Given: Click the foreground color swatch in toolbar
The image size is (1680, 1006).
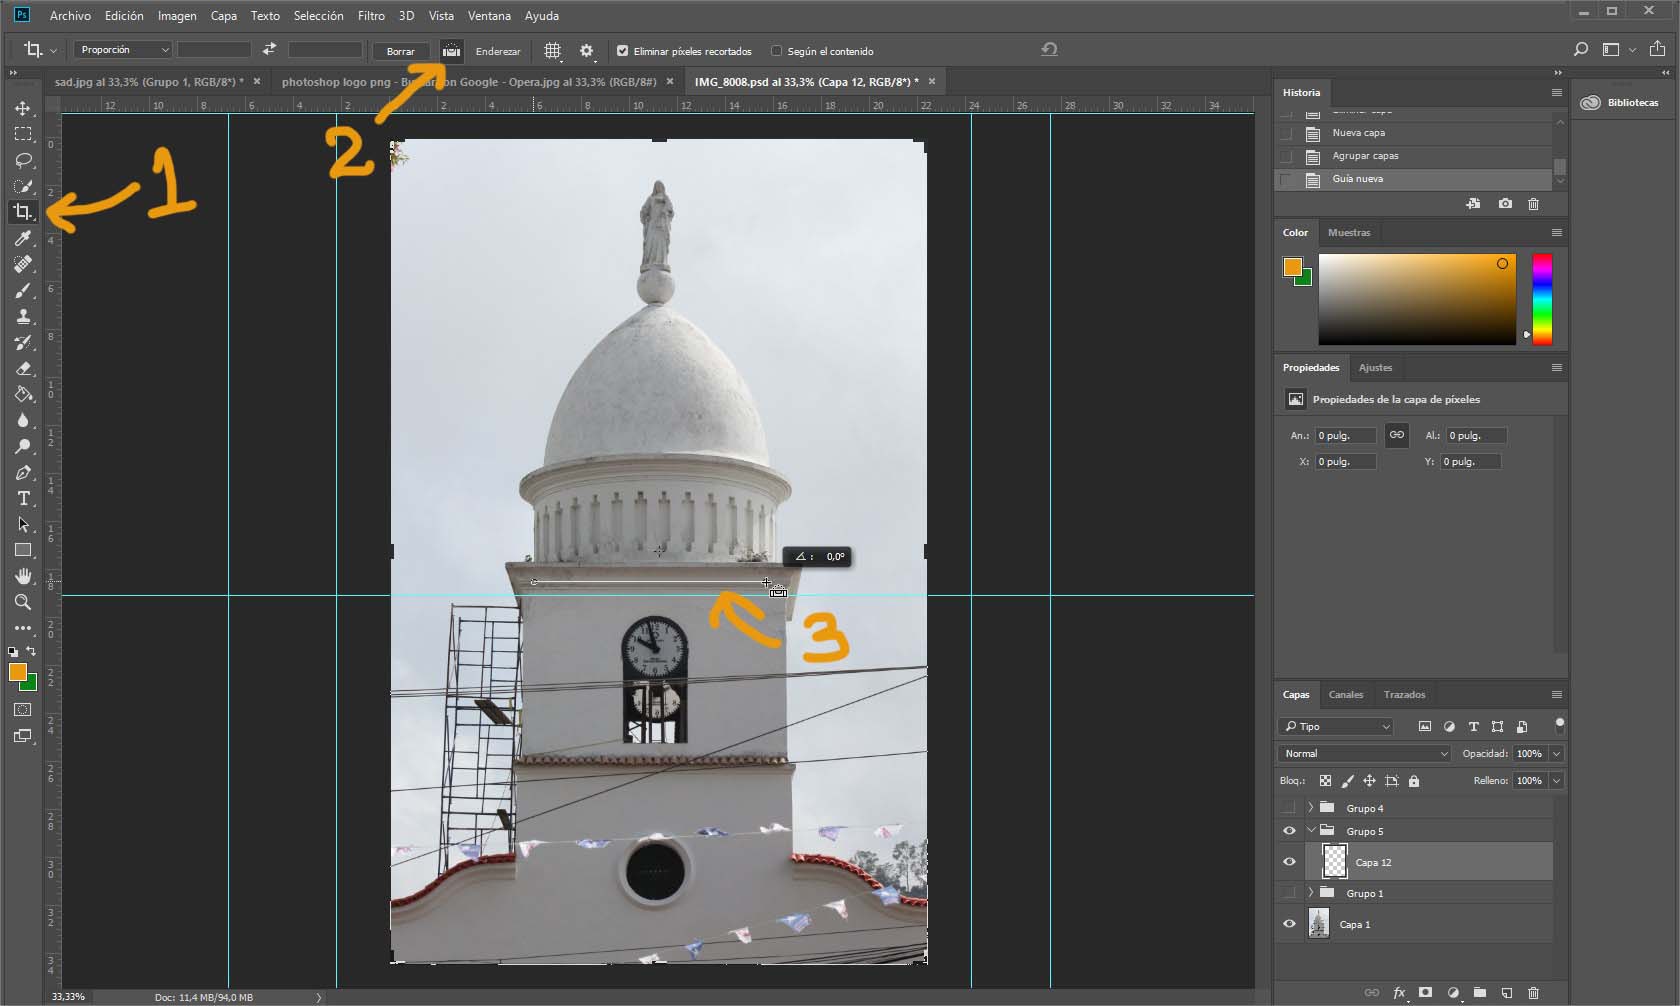Looking at the screenshot, I should pos(17,672).
